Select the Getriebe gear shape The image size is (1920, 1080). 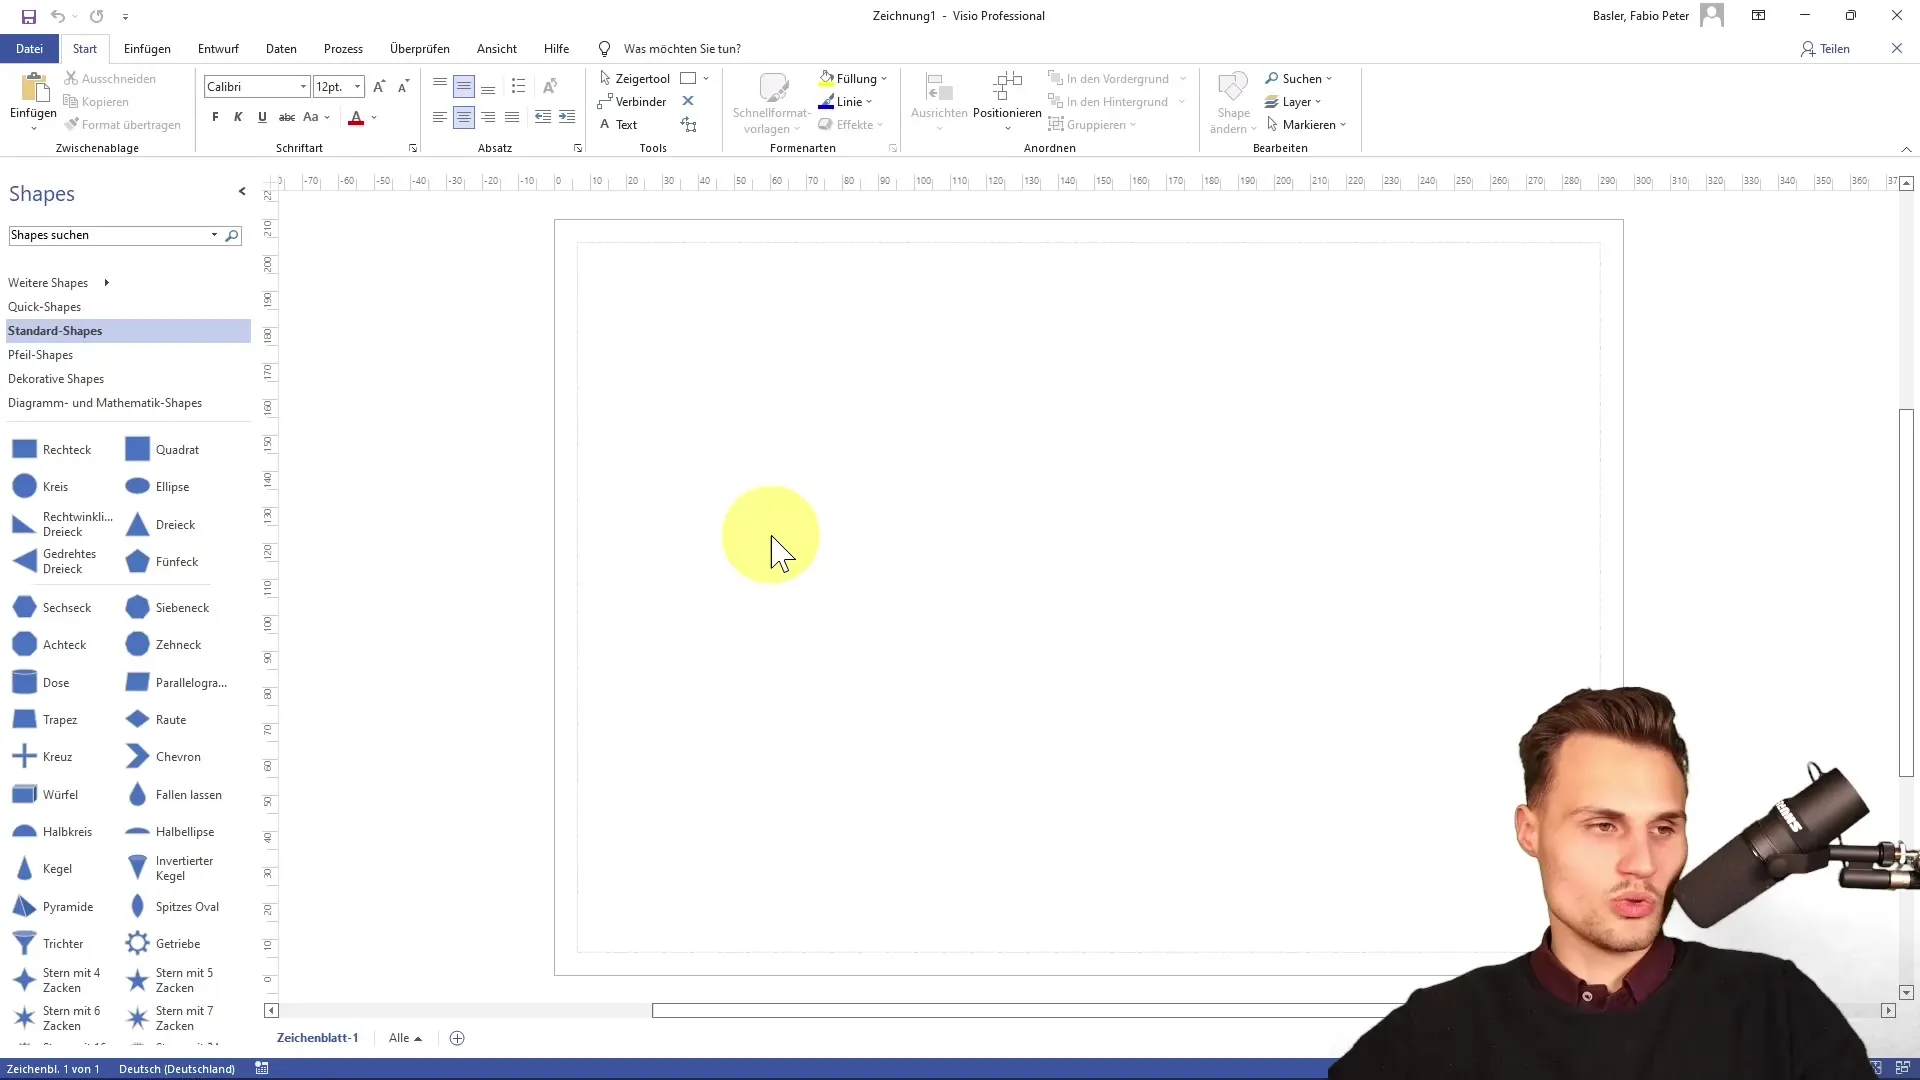pyautogui.click(x=163, y=944)
